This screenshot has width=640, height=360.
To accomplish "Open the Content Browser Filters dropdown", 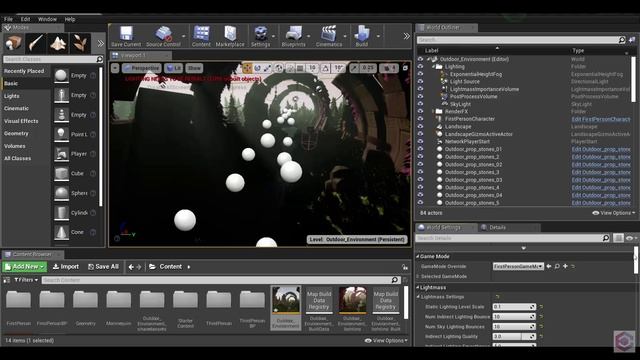I will [x=26, y=280].
